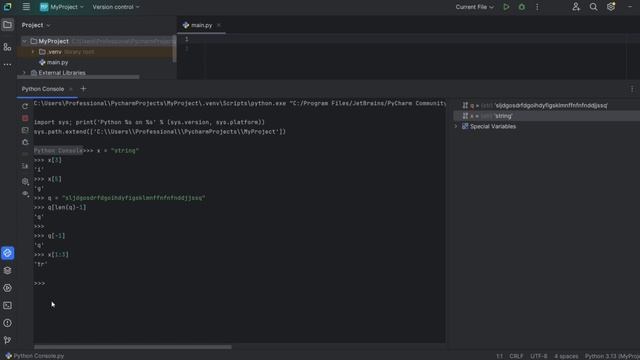
Task: Click the 4 spaces indent indicator
Action: pos(566,356)
